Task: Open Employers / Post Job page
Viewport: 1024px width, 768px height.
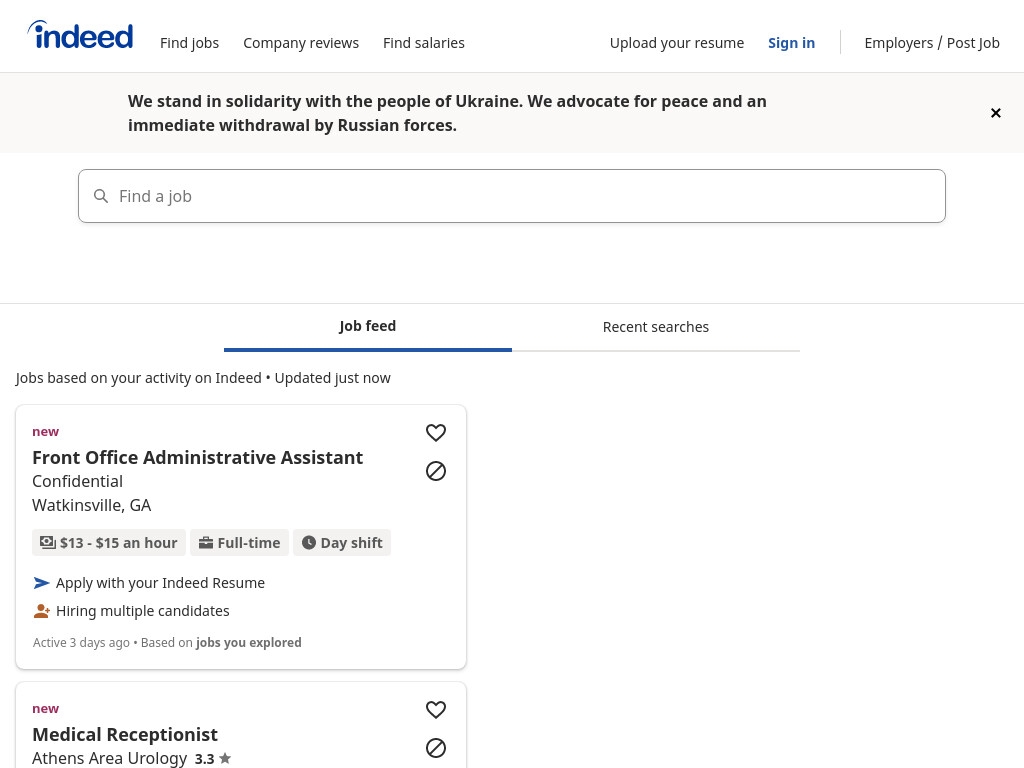Action: [x=932, y=43]
